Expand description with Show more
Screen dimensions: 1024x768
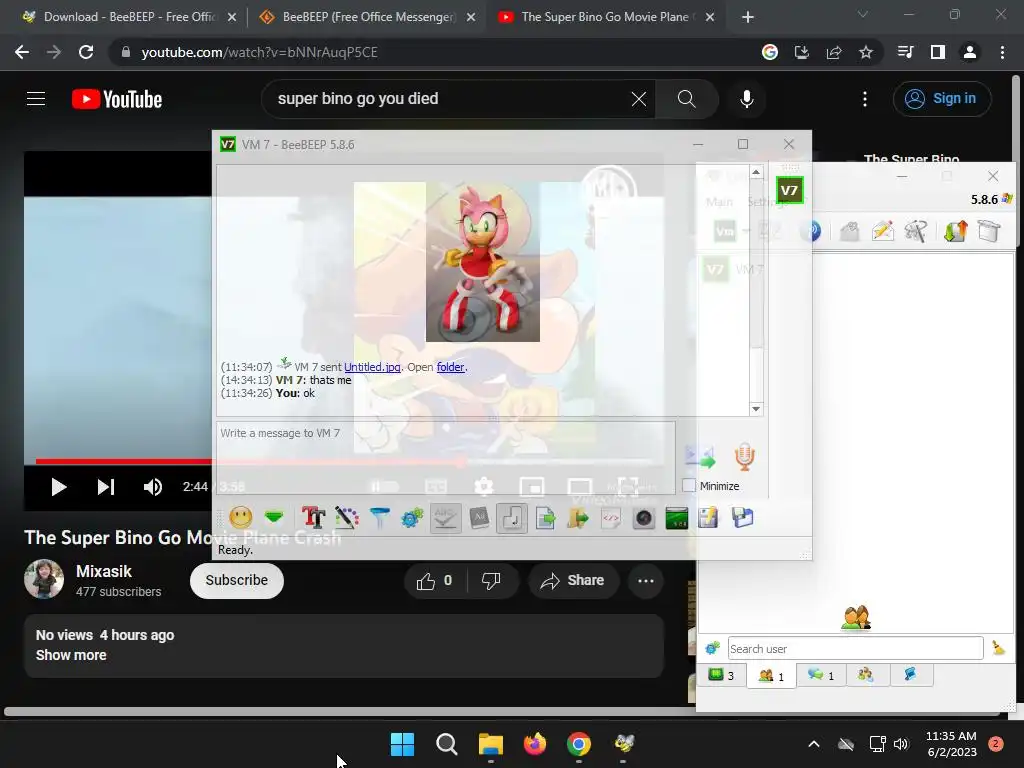coord(71,655)
